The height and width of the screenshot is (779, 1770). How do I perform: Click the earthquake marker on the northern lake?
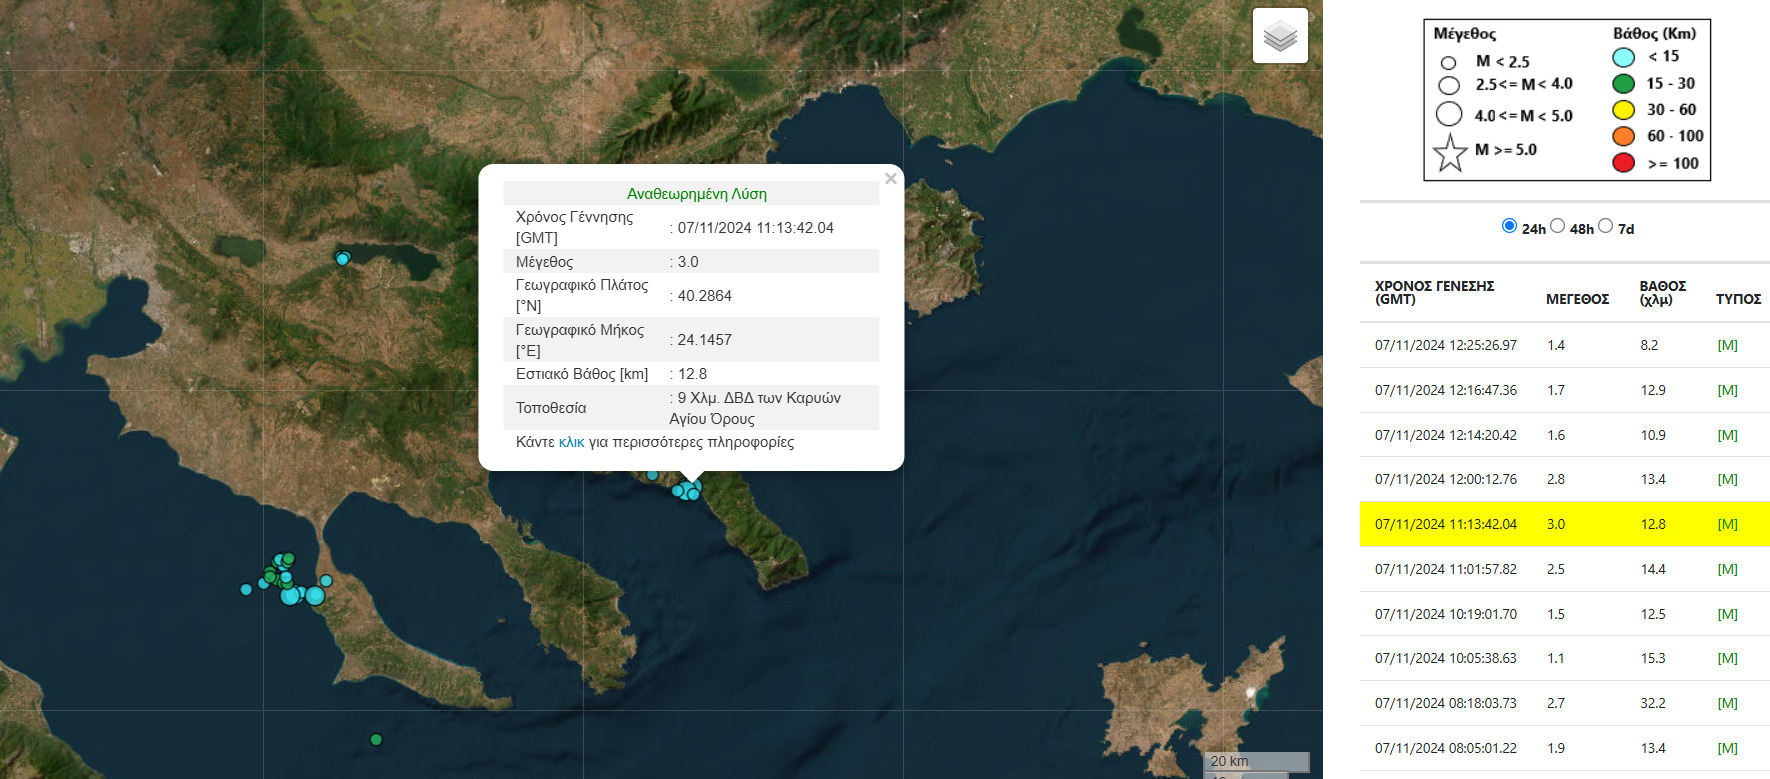click(343, 259)
